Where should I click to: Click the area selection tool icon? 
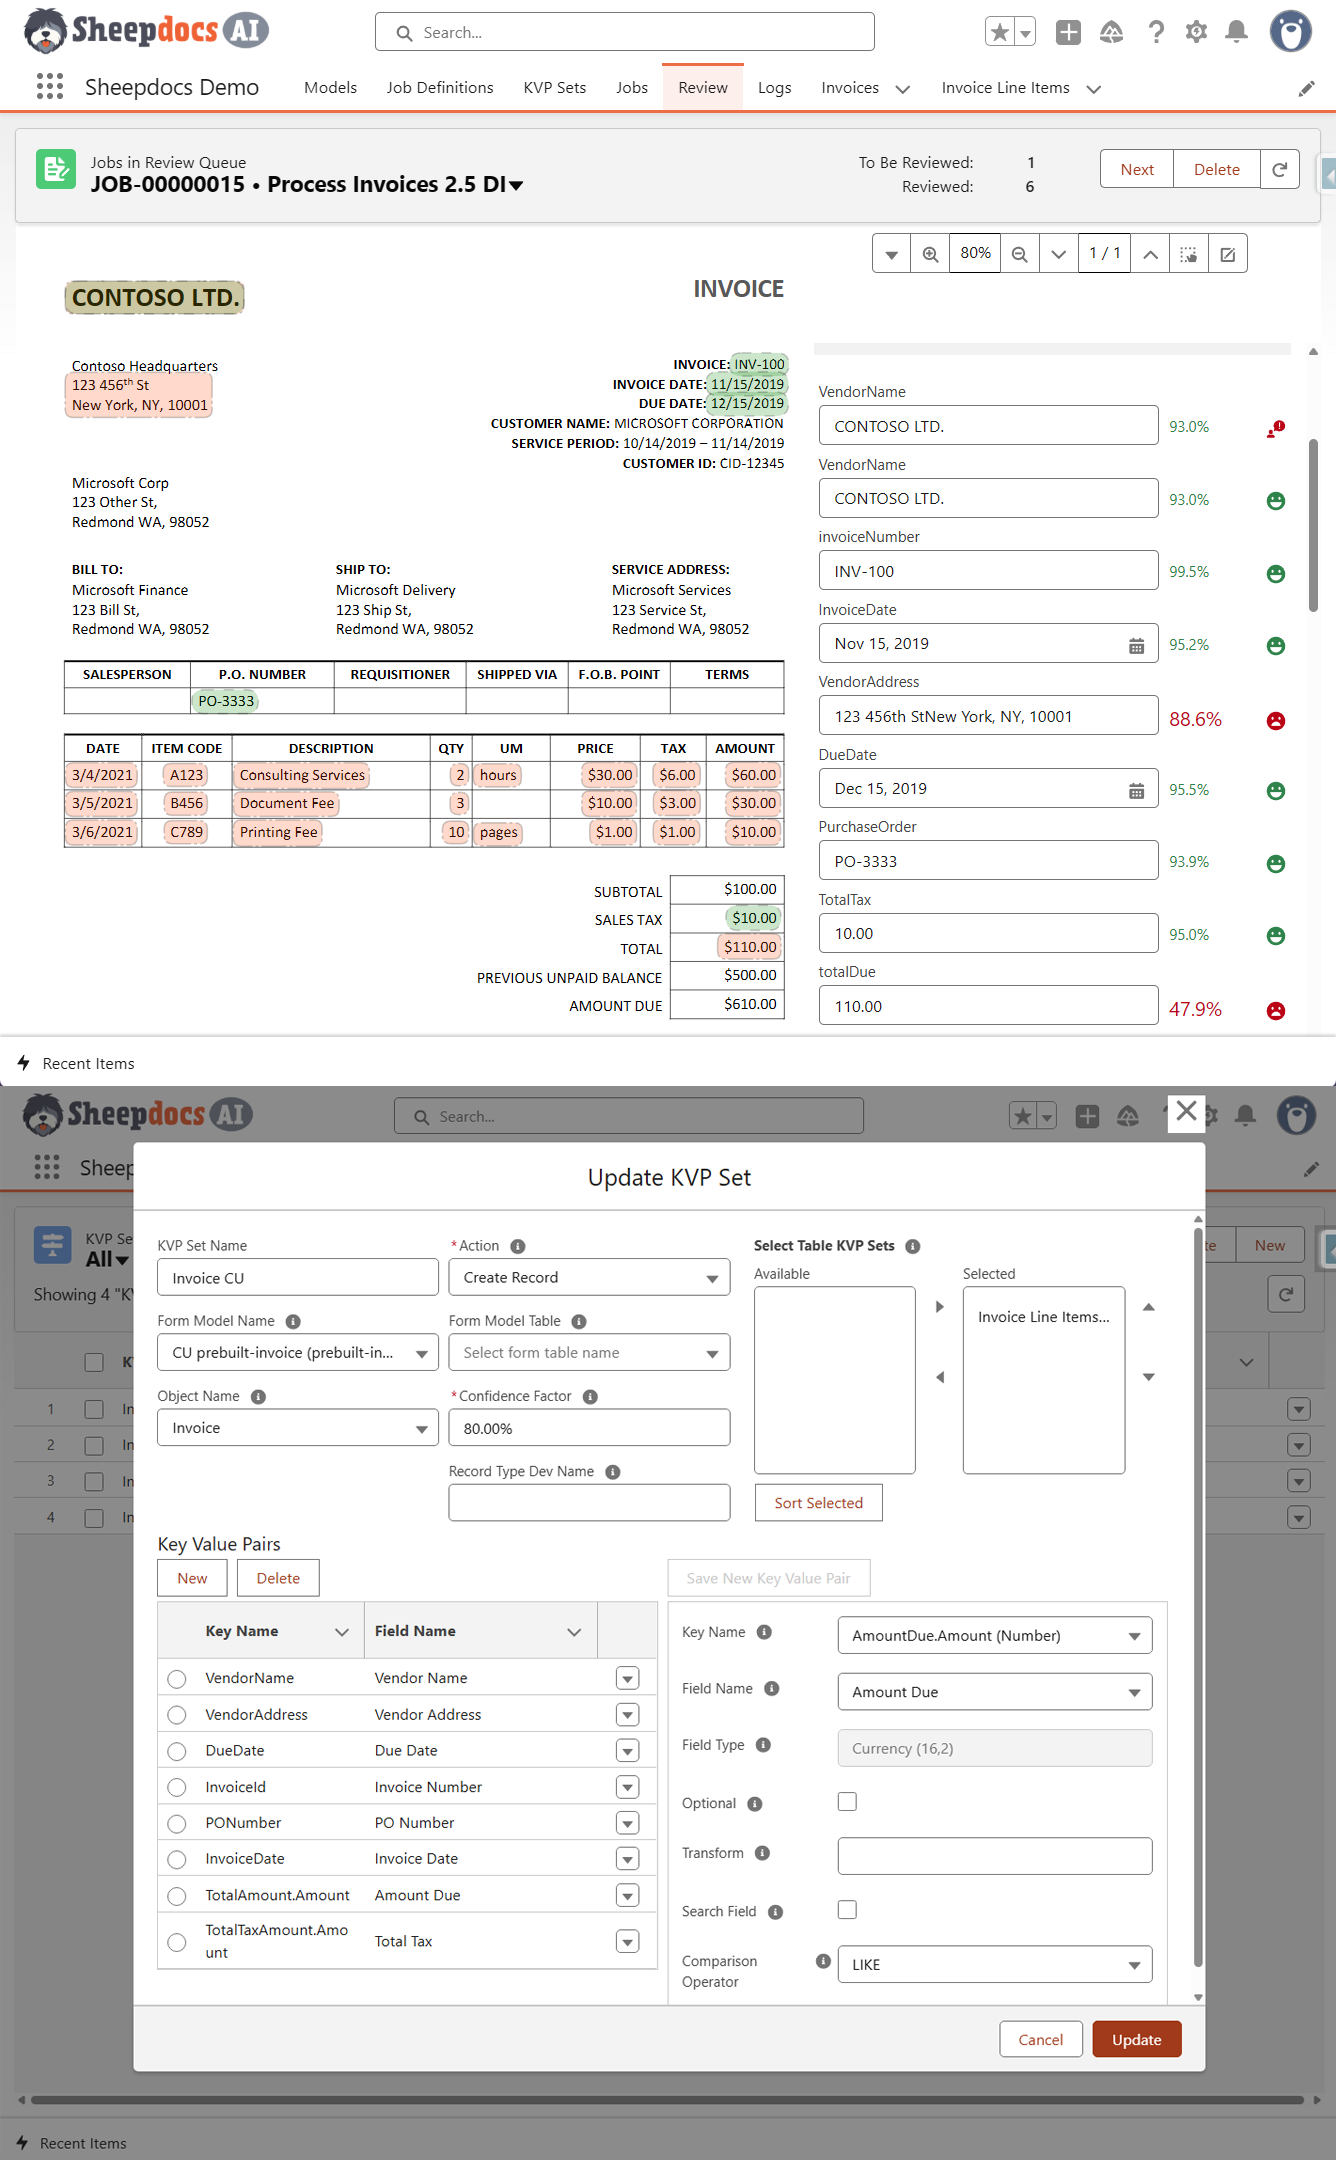(x=1189, y=254)
